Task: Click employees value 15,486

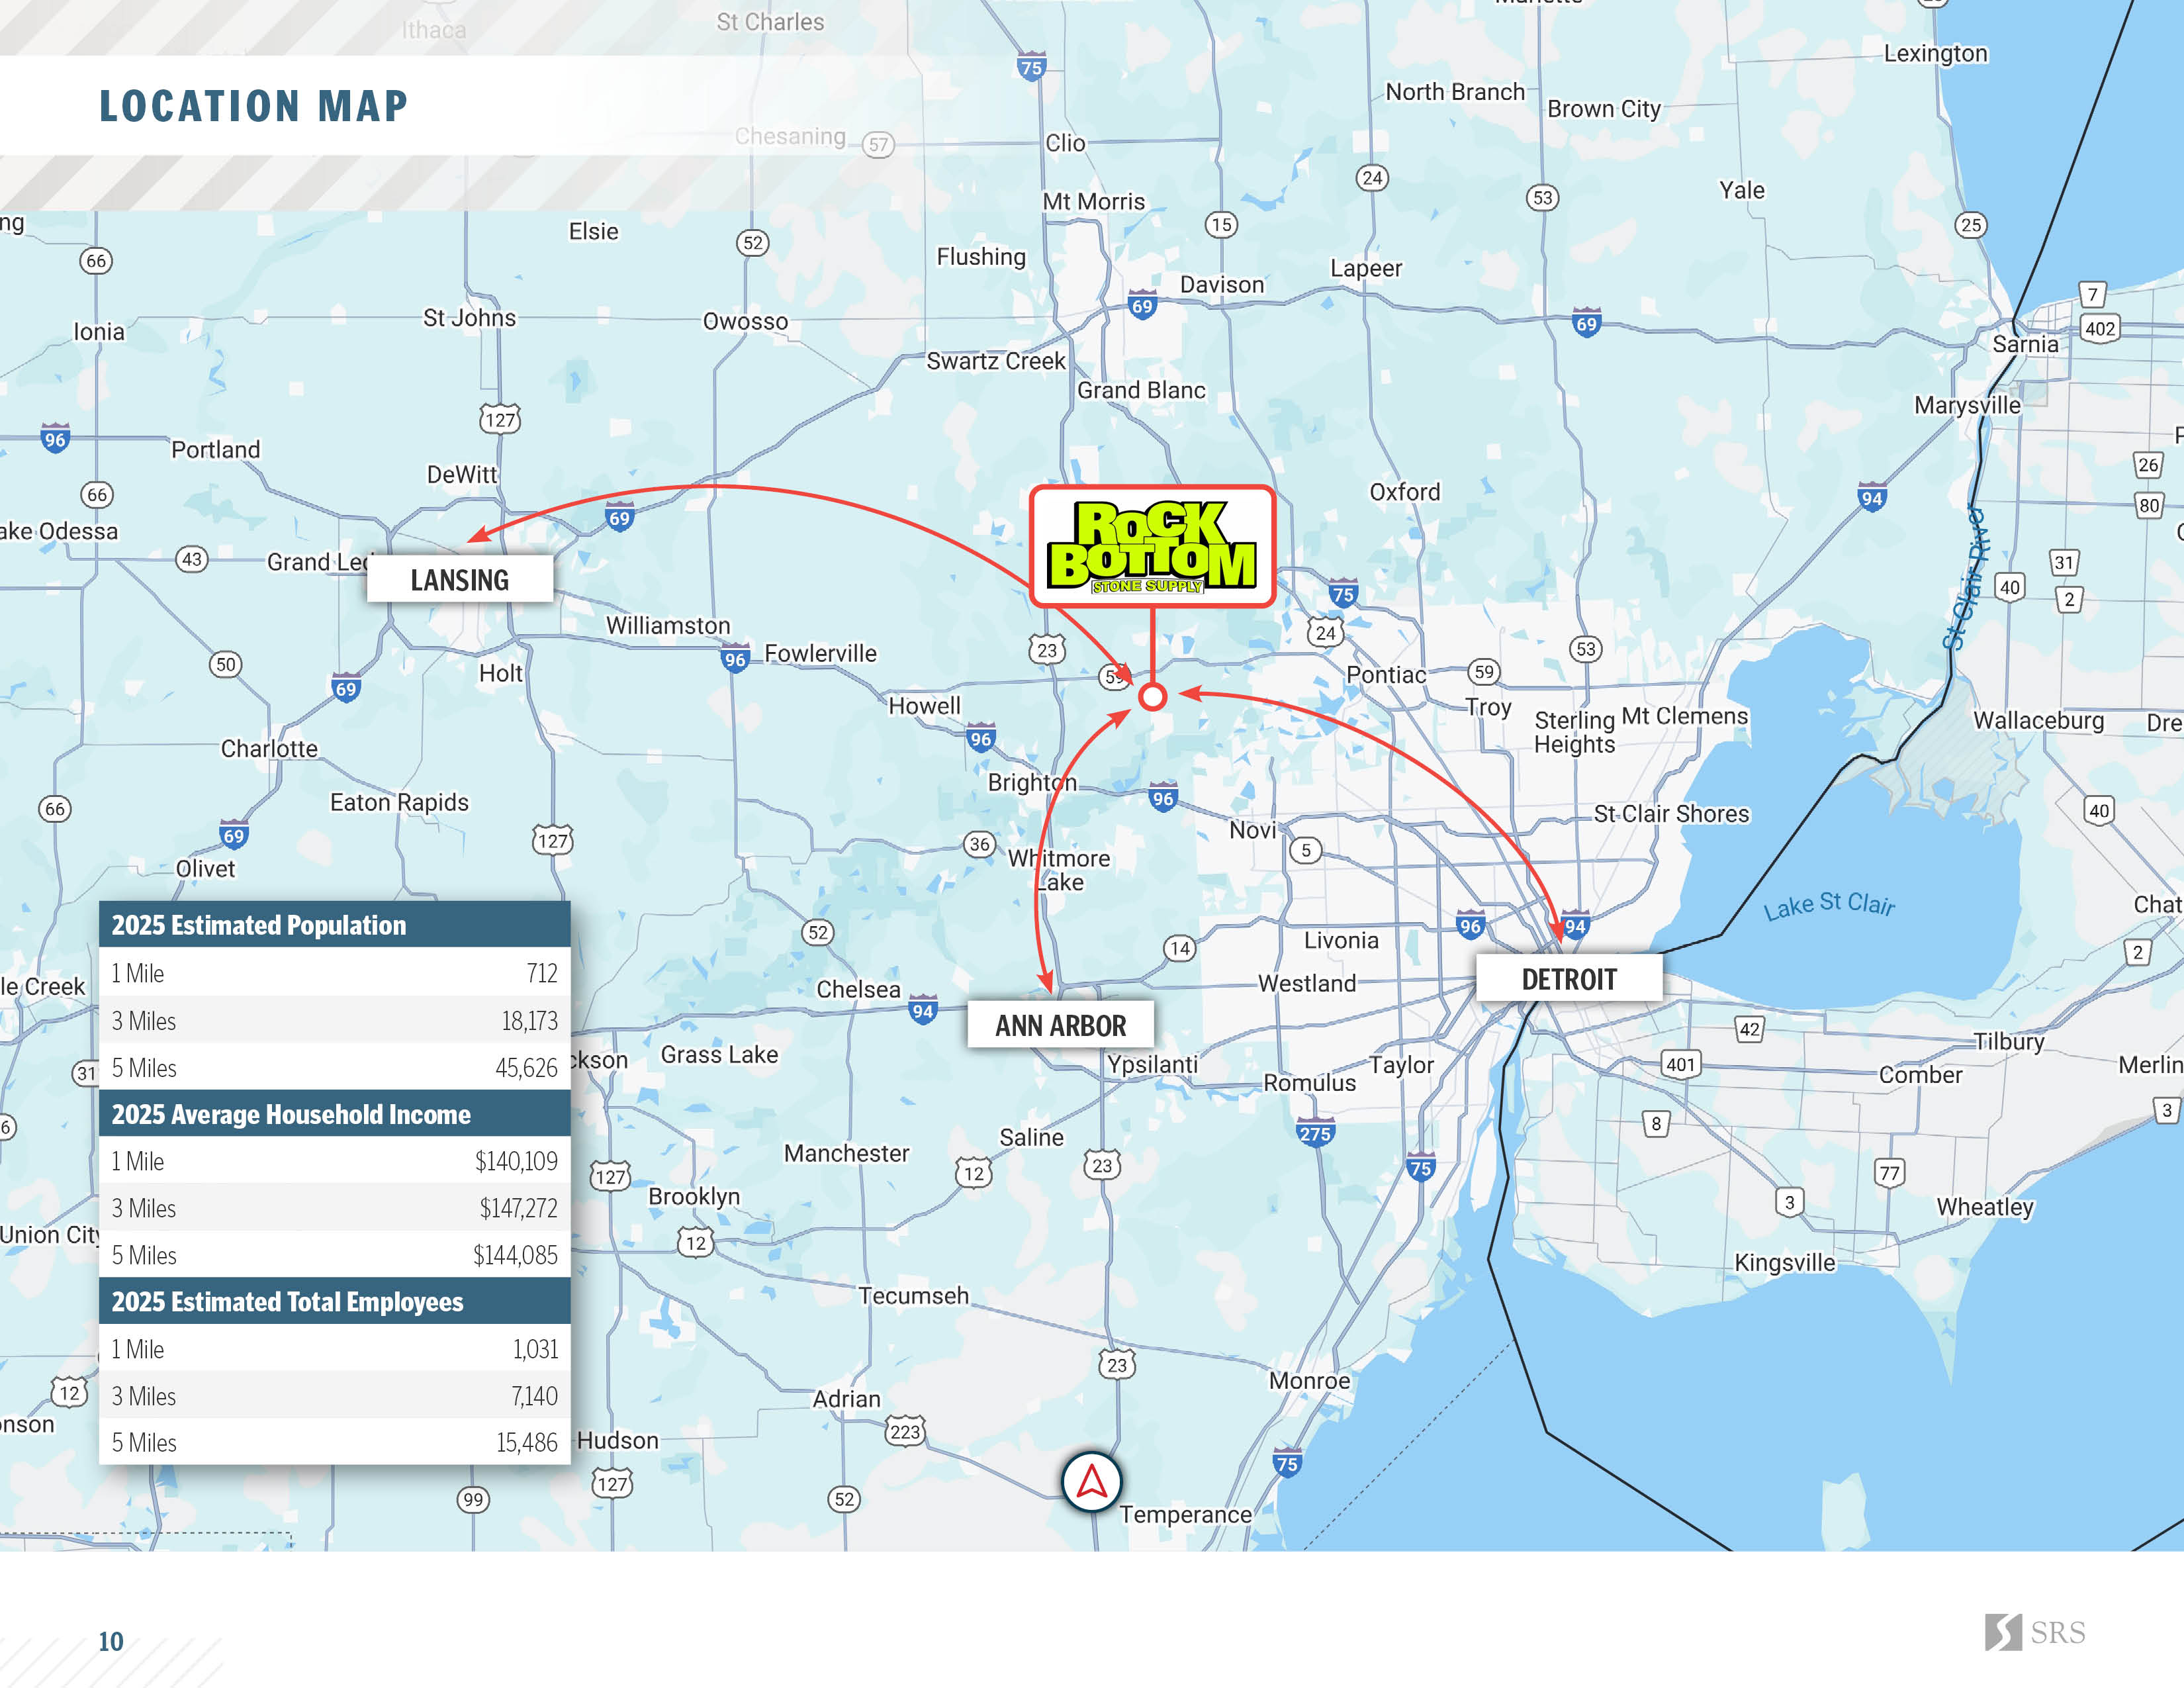Action: click(x=527, y=1442)
